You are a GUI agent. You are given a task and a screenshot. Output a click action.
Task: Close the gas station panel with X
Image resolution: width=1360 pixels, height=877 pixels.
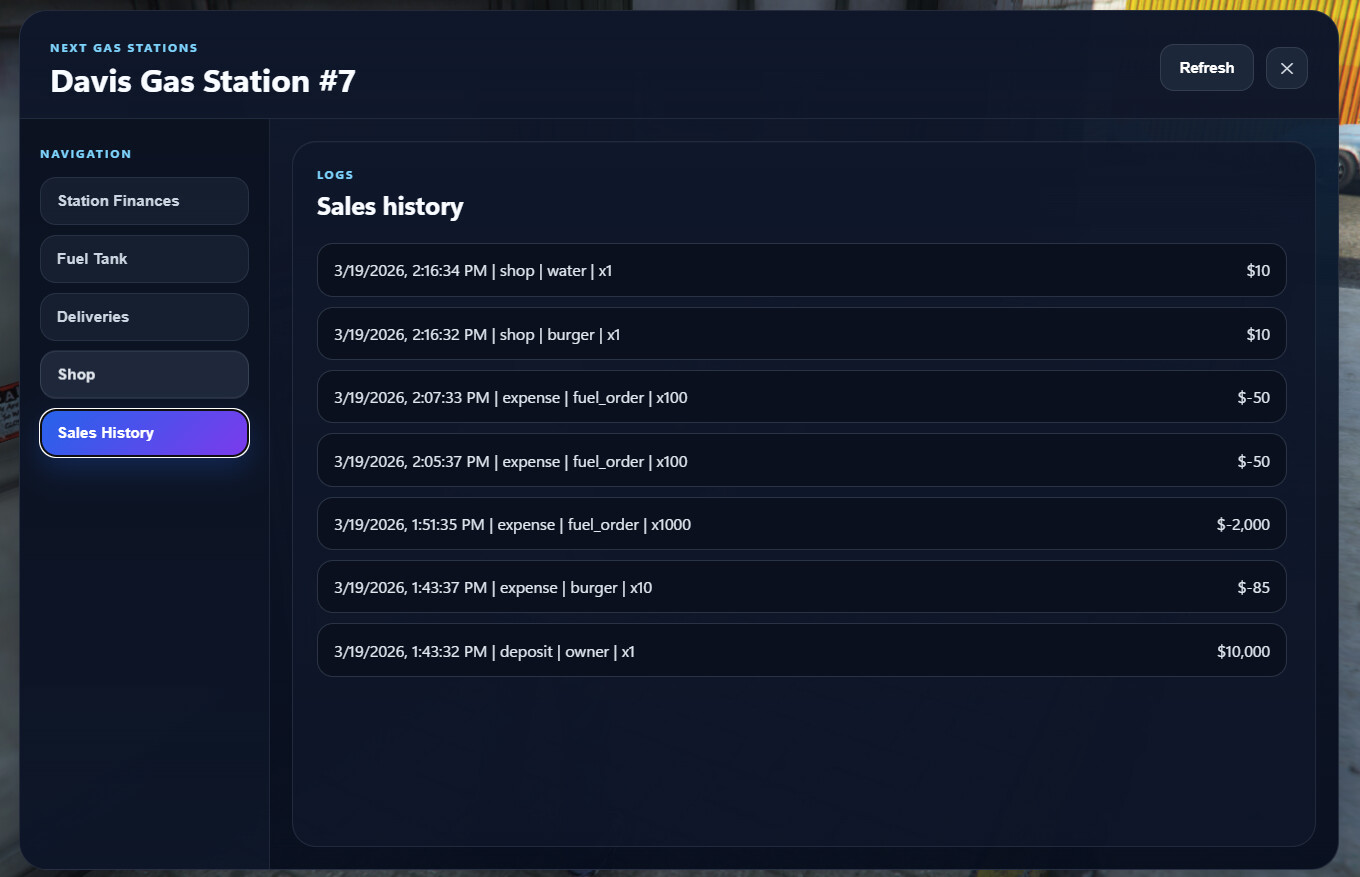[x=1286, y=68]
